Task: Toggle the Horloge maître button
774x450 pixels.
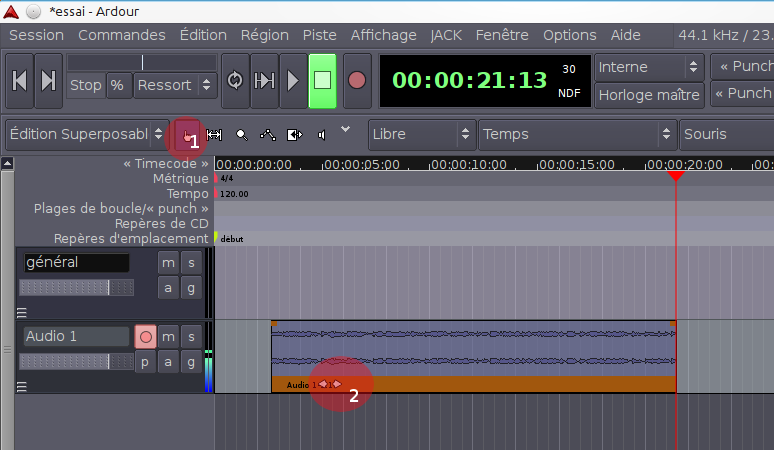Action: click(649, 95)
